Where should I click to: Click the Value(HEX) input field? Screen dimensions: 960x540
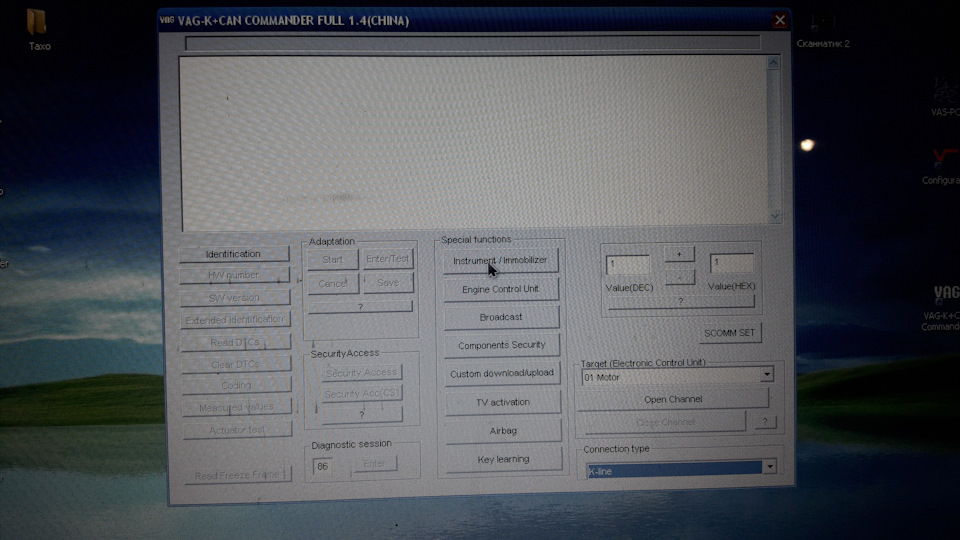tap(732, 263)
